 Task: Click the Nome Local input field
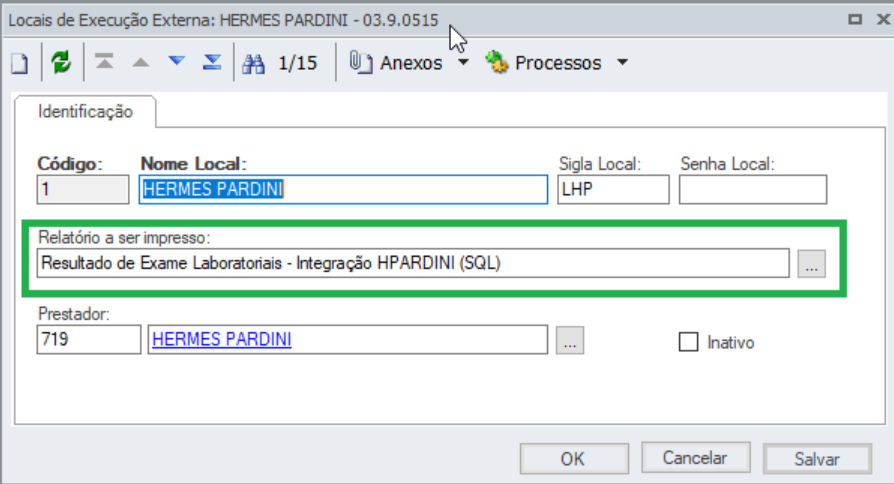pos(343,189)
